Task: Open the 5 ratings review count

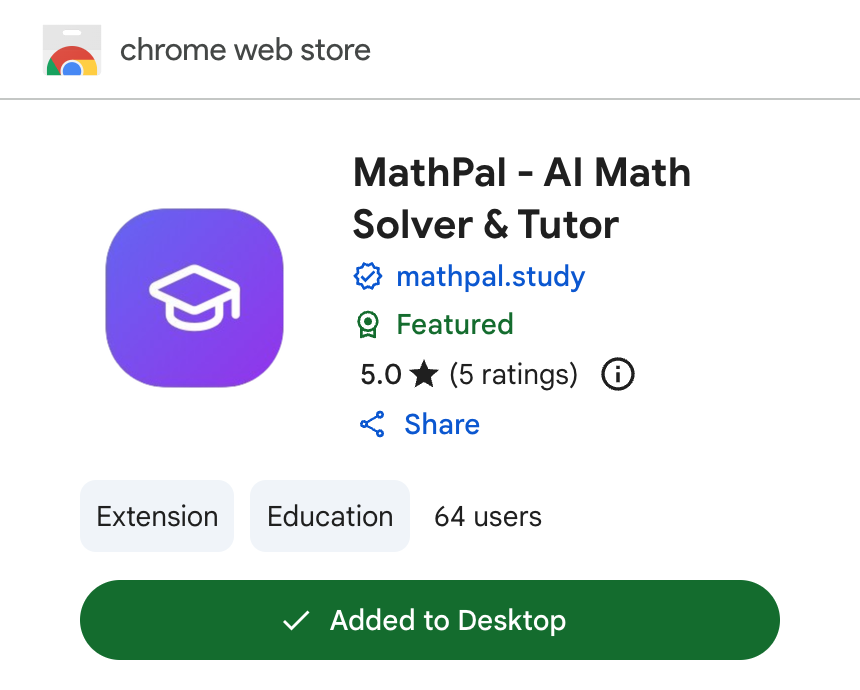Action: pos(513,375)
